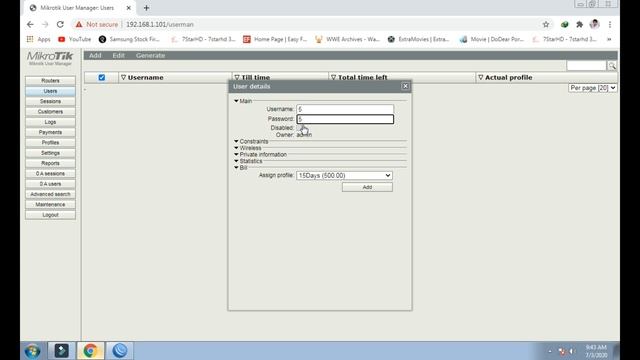Expand the Wireless section

(x=236, y=148)
